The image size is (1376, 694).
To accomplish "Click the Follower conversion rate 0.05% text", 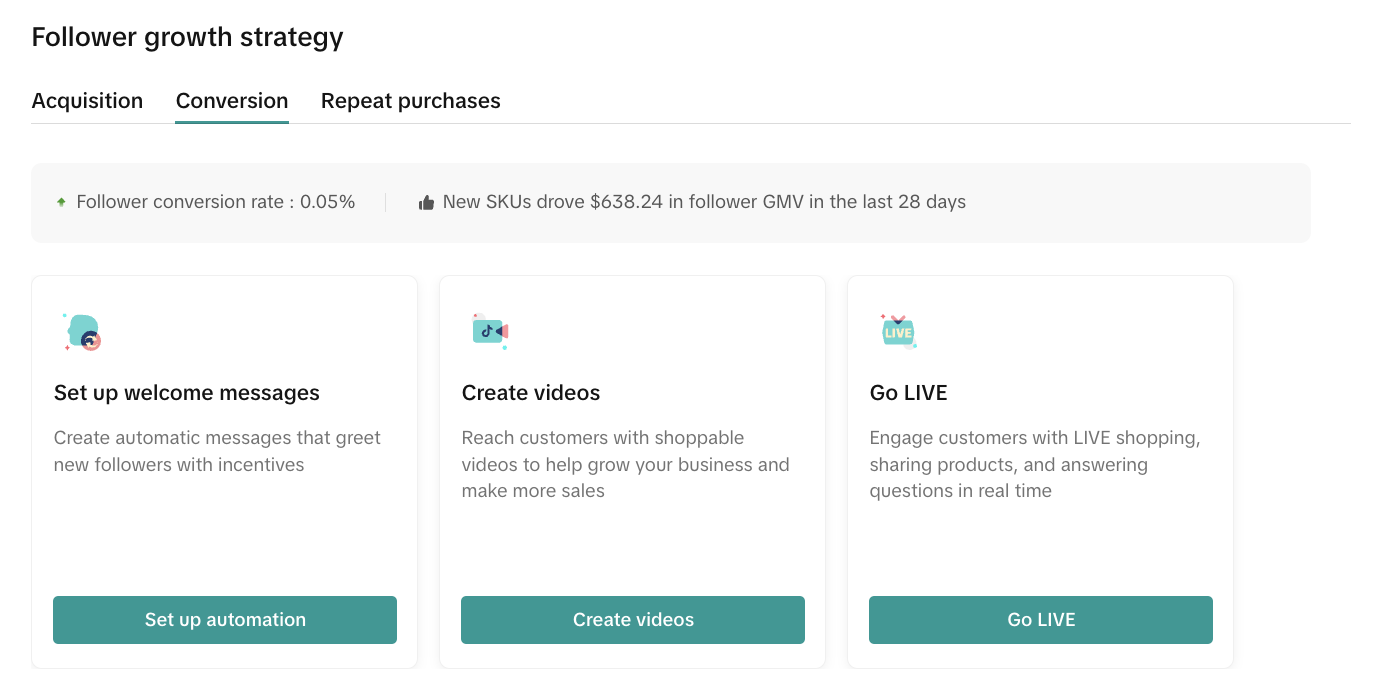I will pyautogui.click(x=215, y=202).
